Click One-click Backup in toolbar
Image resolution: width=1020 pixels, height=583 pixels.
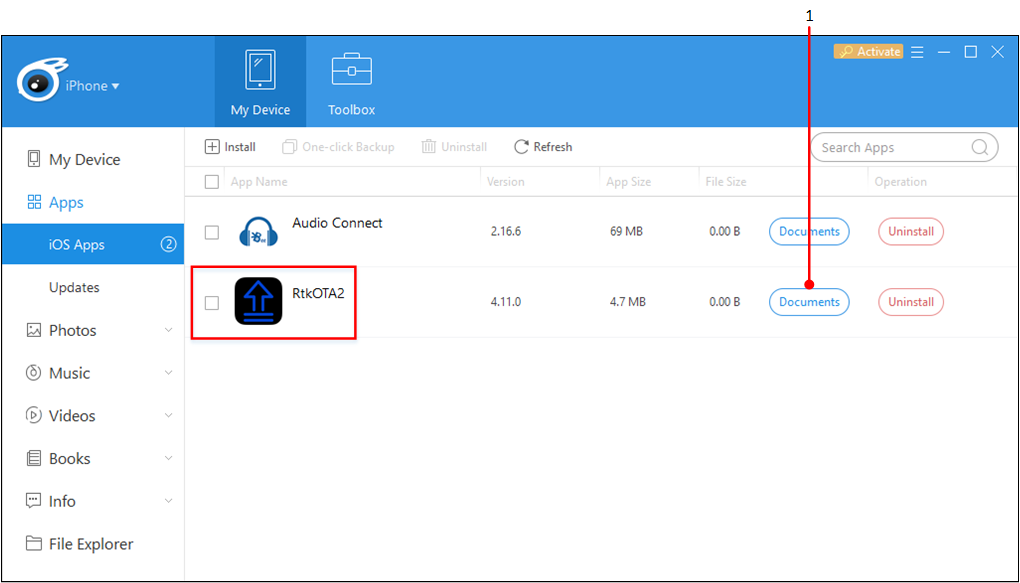click(x=338, y=147)
